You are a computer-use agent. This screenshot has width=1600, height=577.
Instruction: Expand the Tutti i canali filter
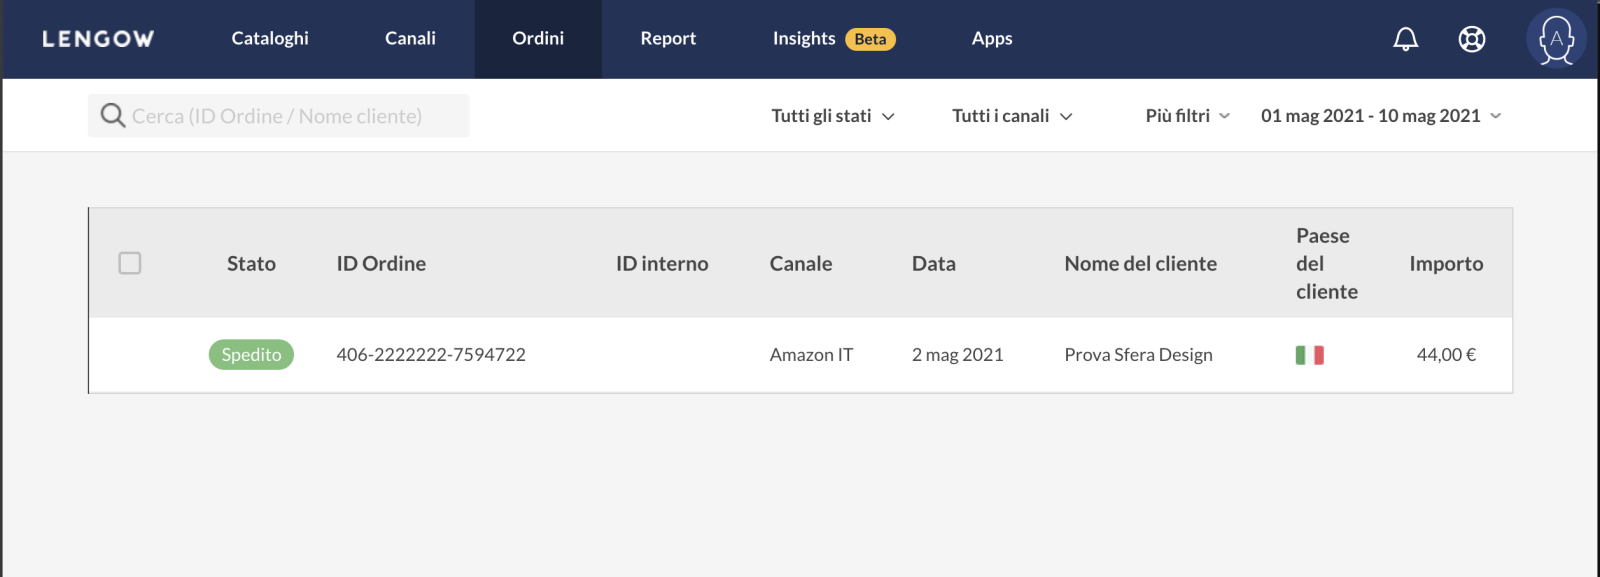click(x=1011, y=116)
